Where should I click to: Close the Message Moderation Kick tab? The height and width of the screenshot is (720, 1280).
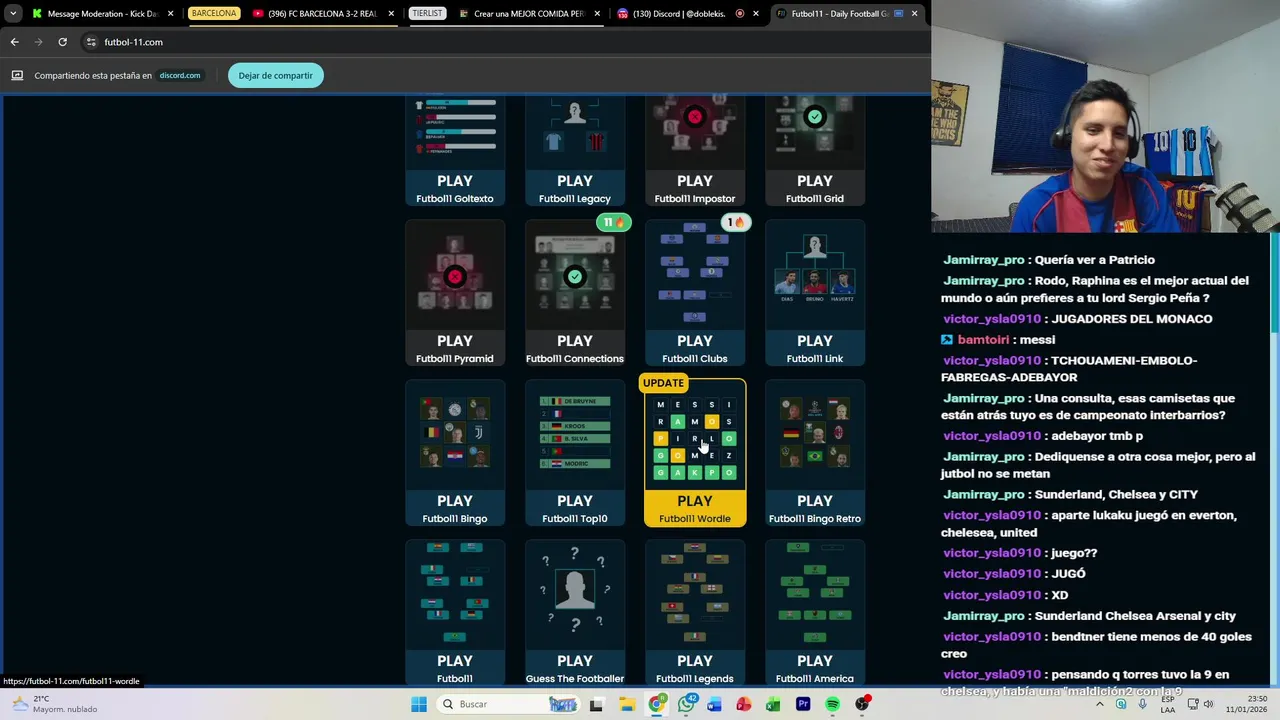[171, 14]
